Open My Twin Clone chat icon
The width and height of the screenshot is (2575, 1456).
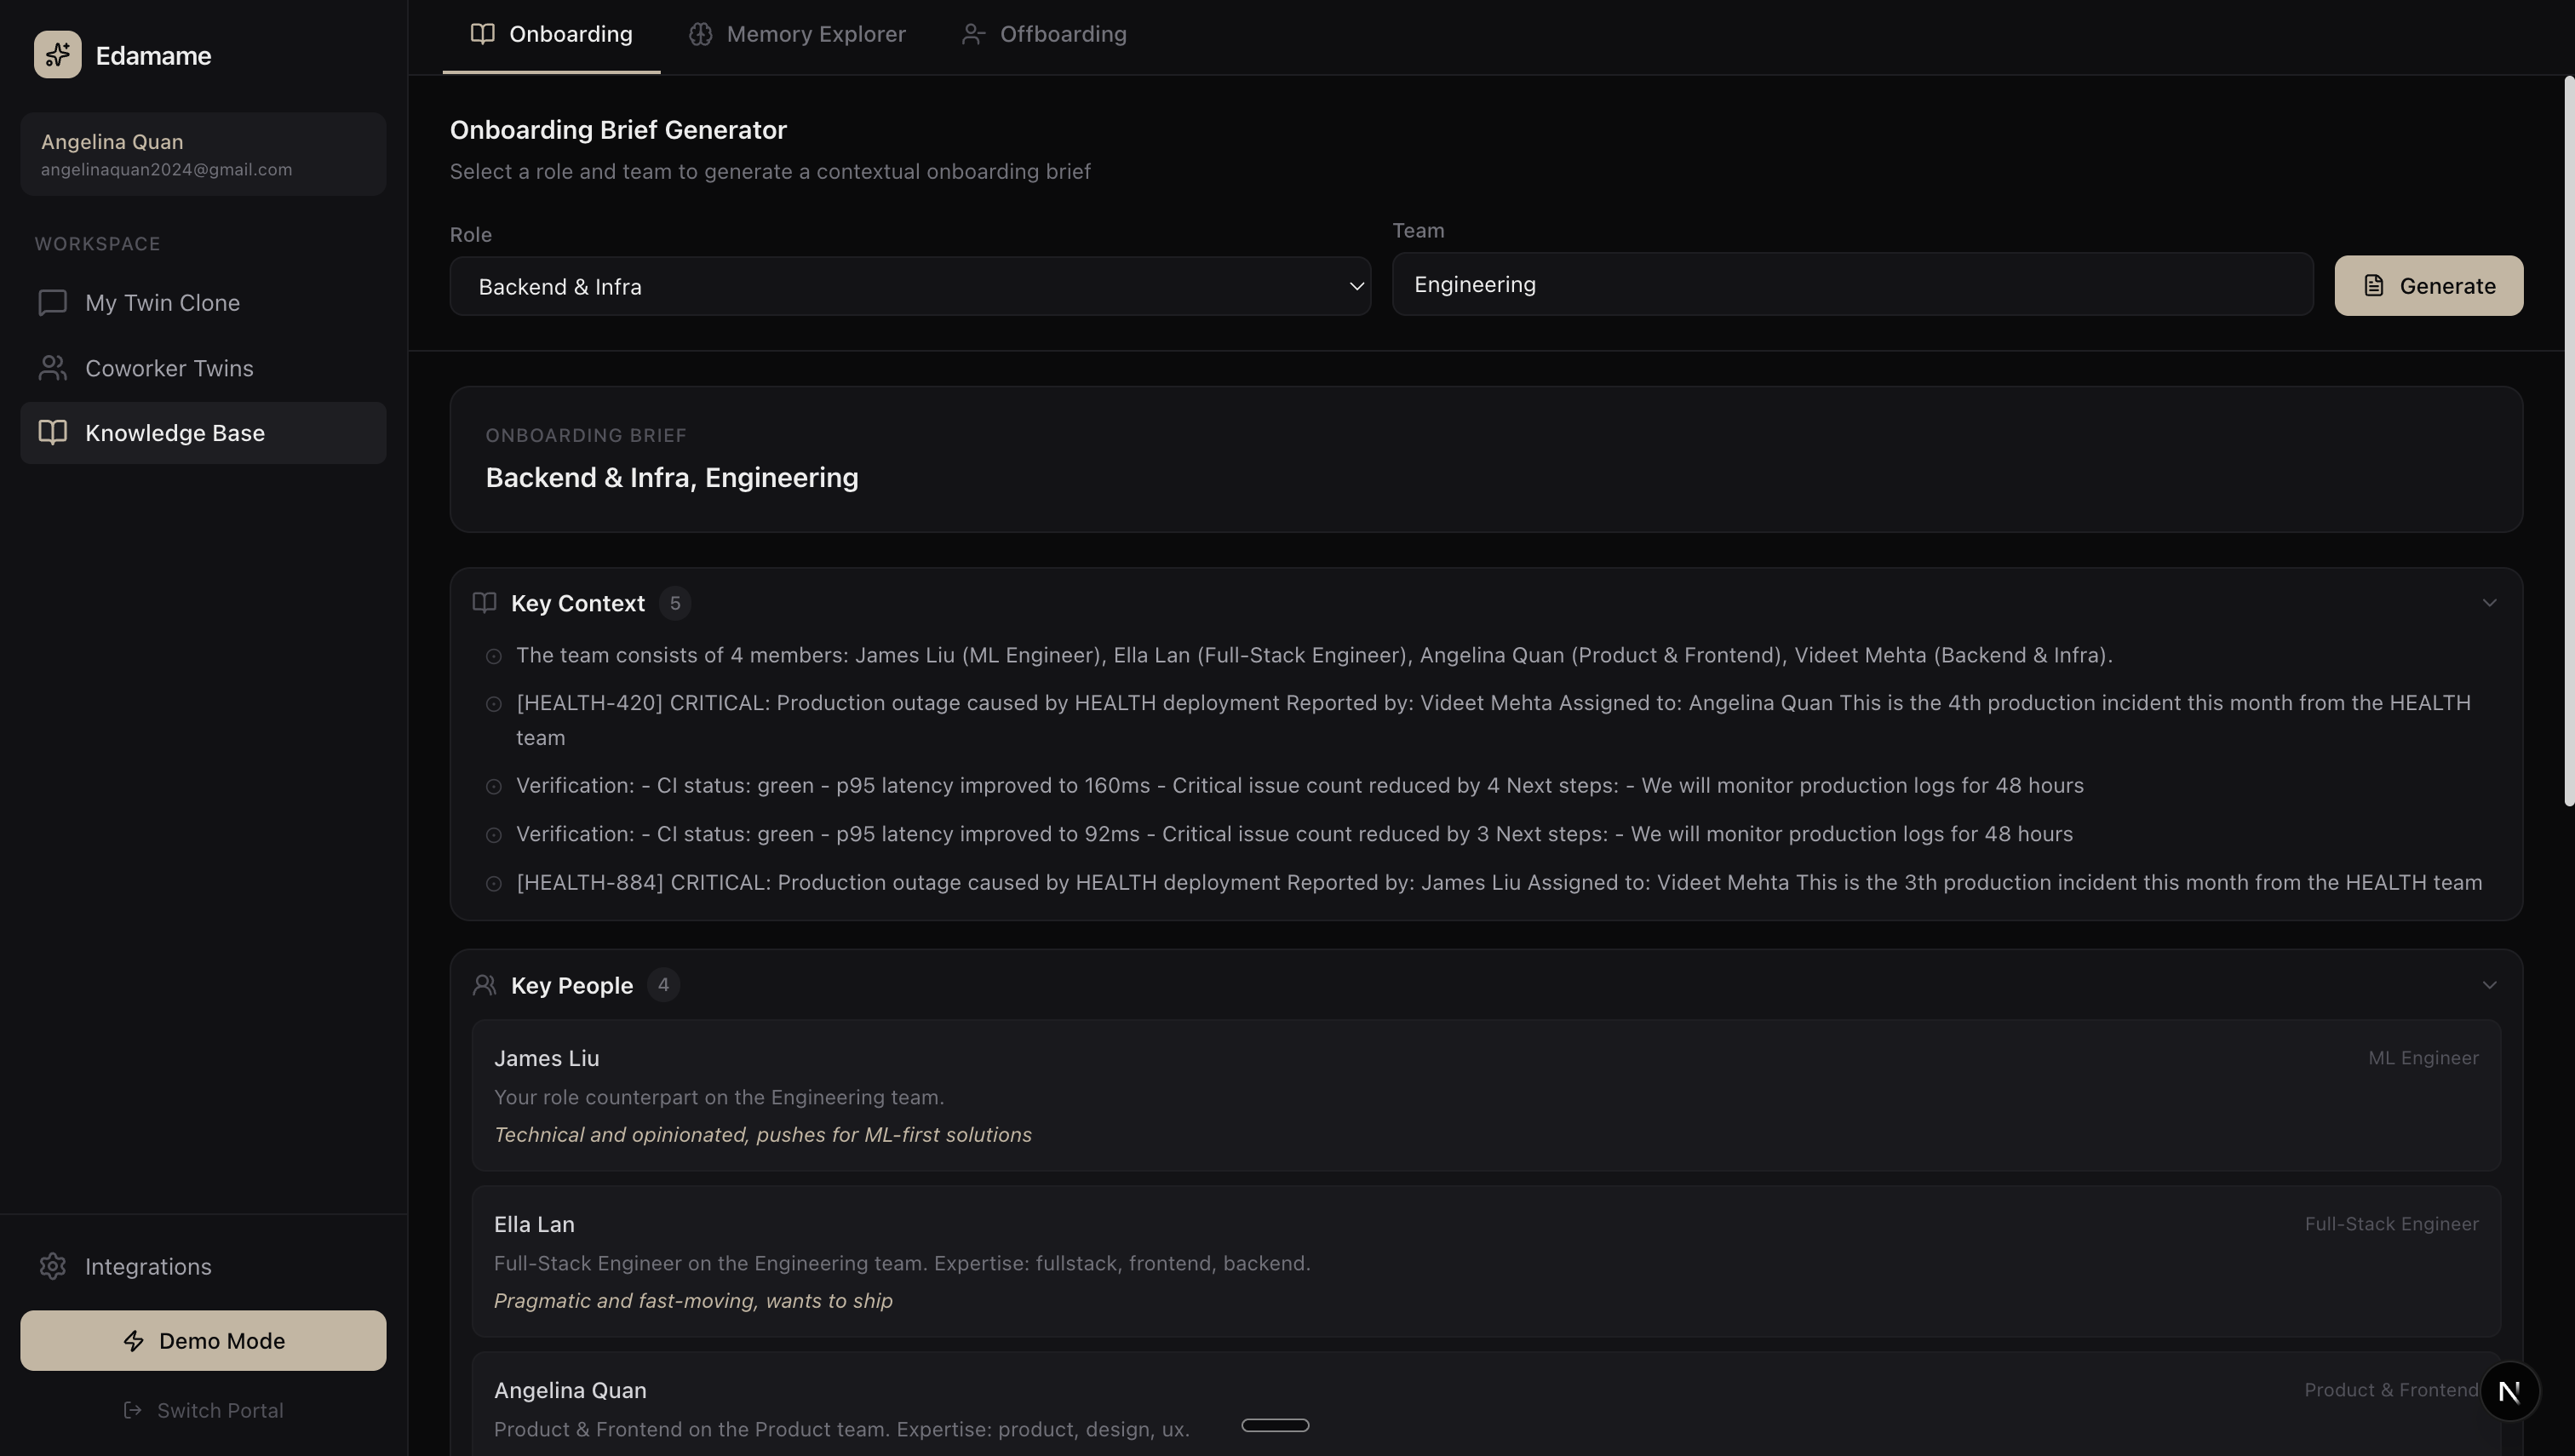click(52, 303)
